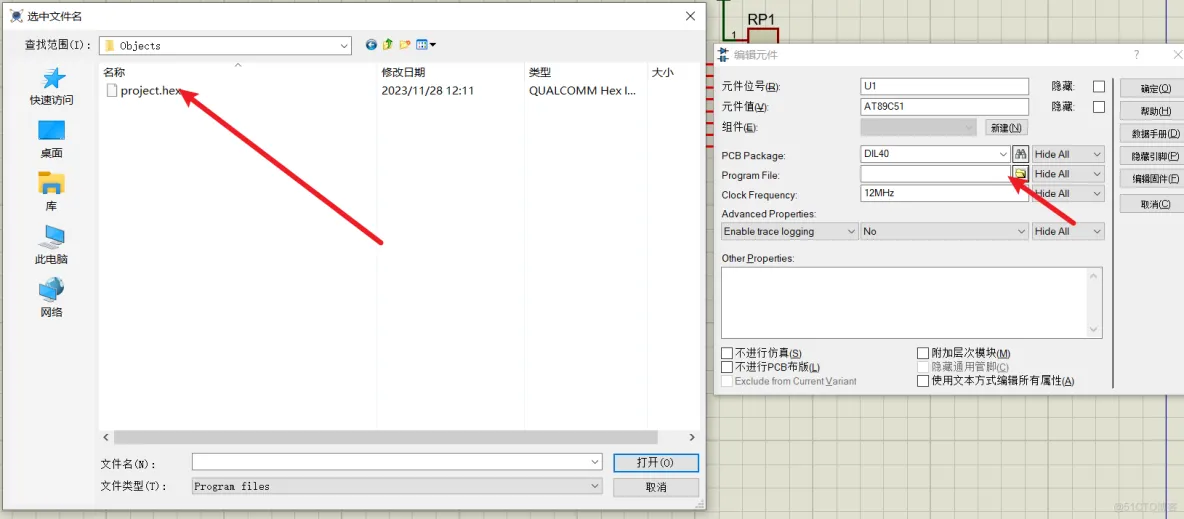Click the right arrow of file list scrollbar
Viewport: 1184px width, 519px height.
[x=692, y=437]
